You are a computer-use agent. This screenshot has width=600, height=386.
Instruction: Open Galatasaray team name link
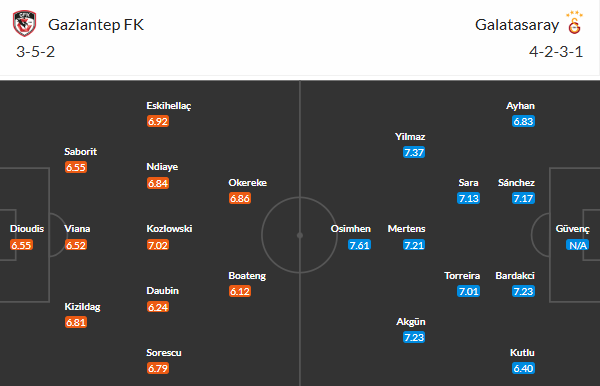[517, 25]
